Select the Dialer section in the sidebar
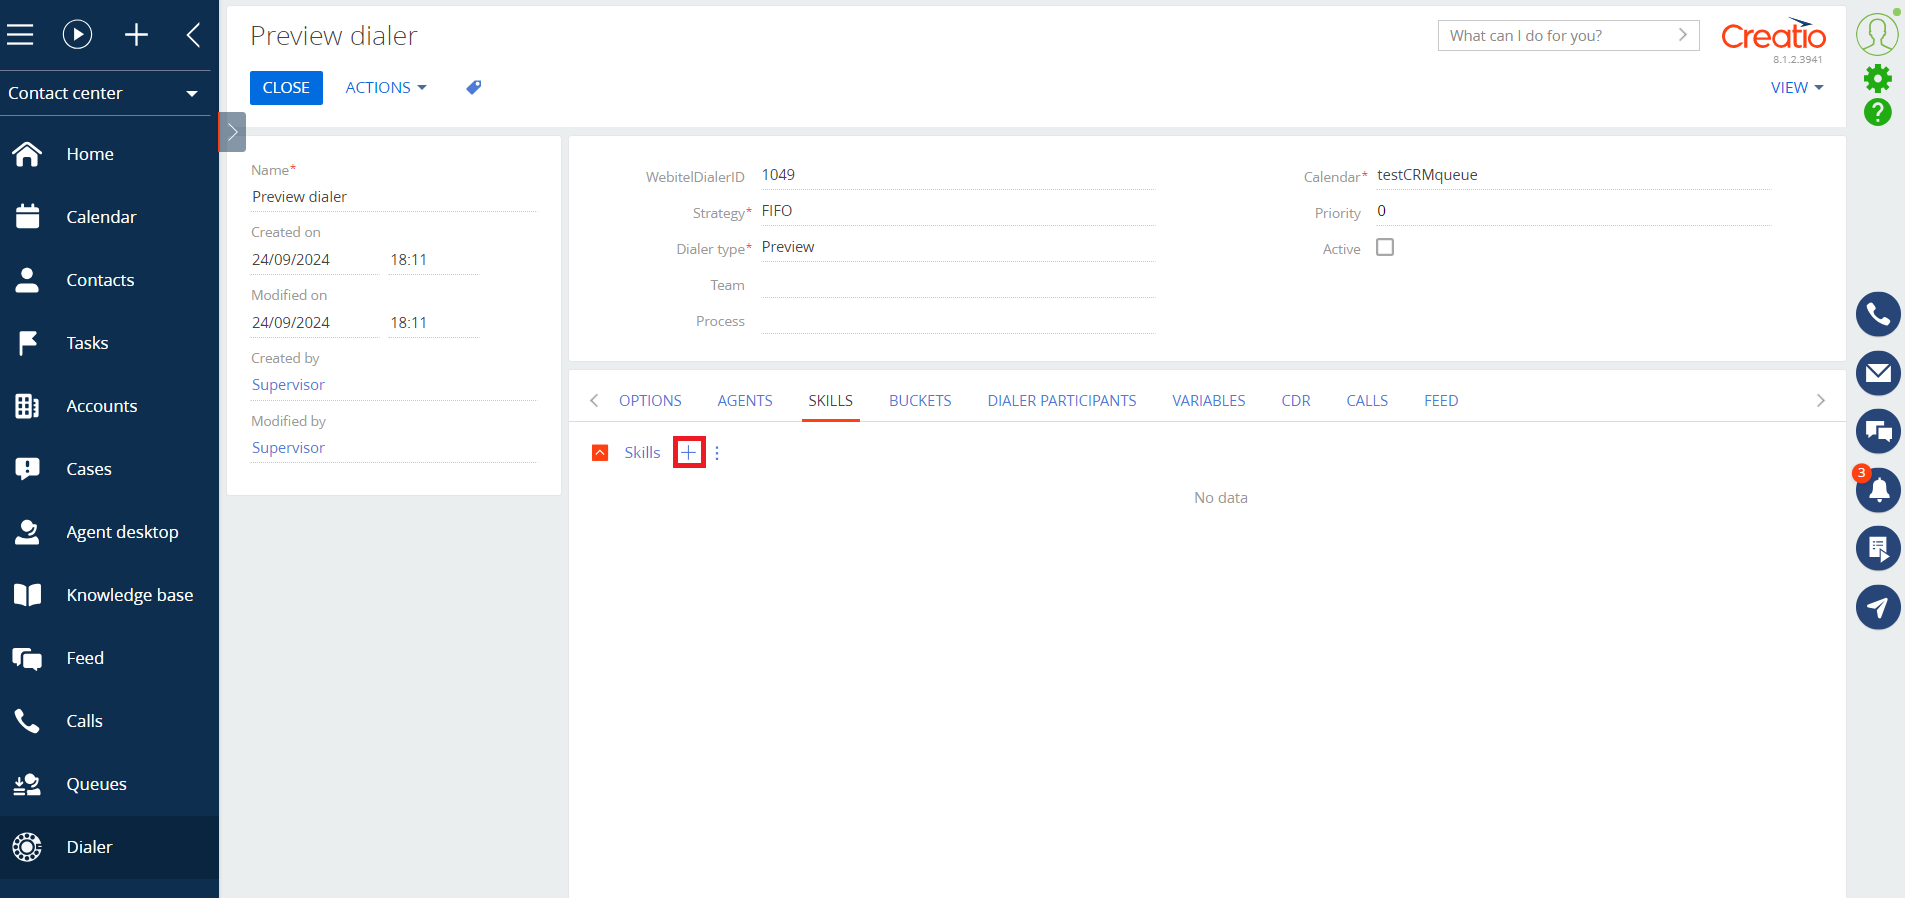The image size is (1905, 898). click(x=109, y=847)
